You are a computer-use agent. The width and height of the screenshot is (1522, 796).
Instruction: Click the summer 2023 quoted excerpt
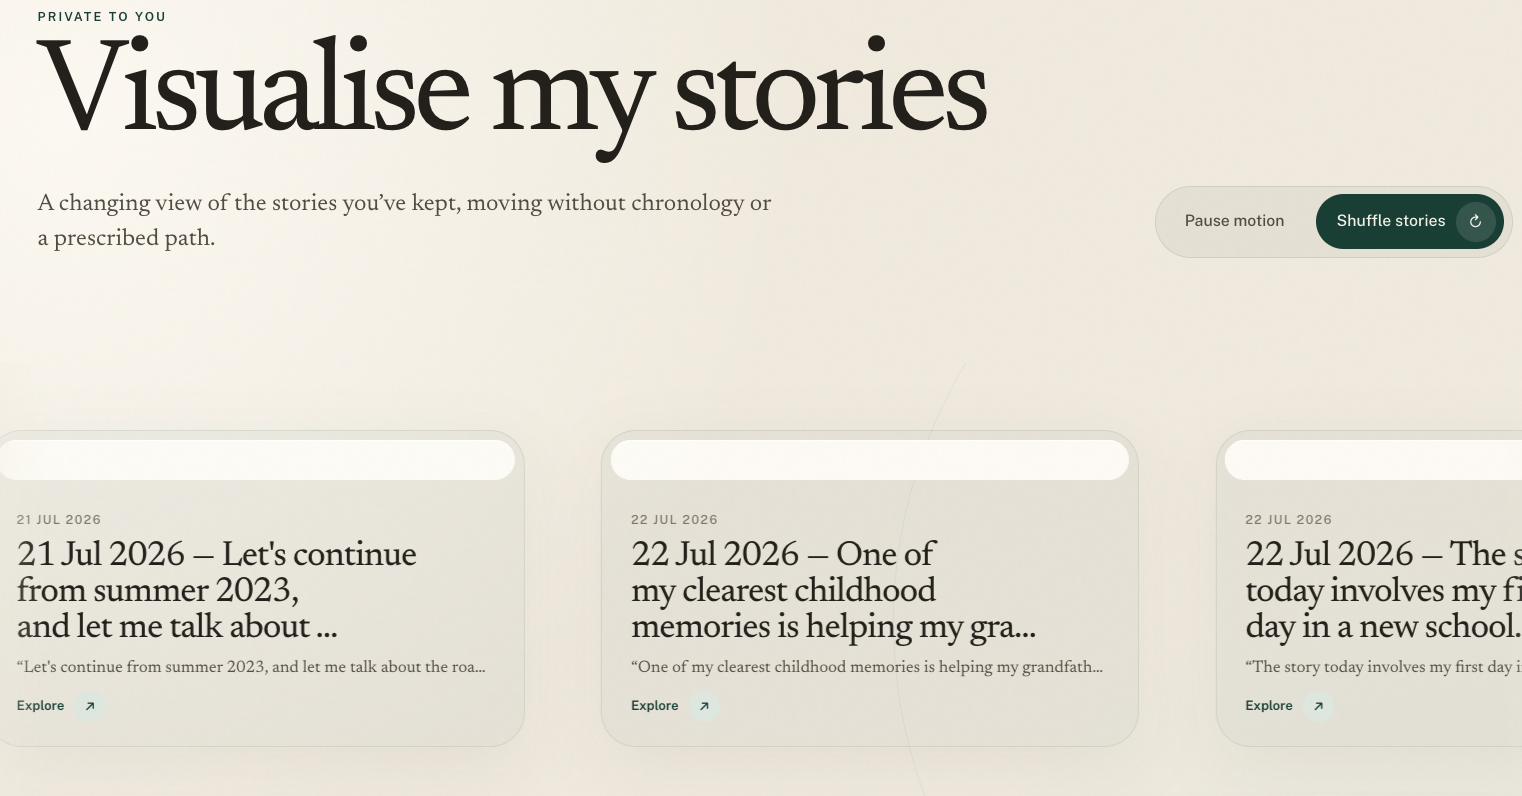[251, 667]
